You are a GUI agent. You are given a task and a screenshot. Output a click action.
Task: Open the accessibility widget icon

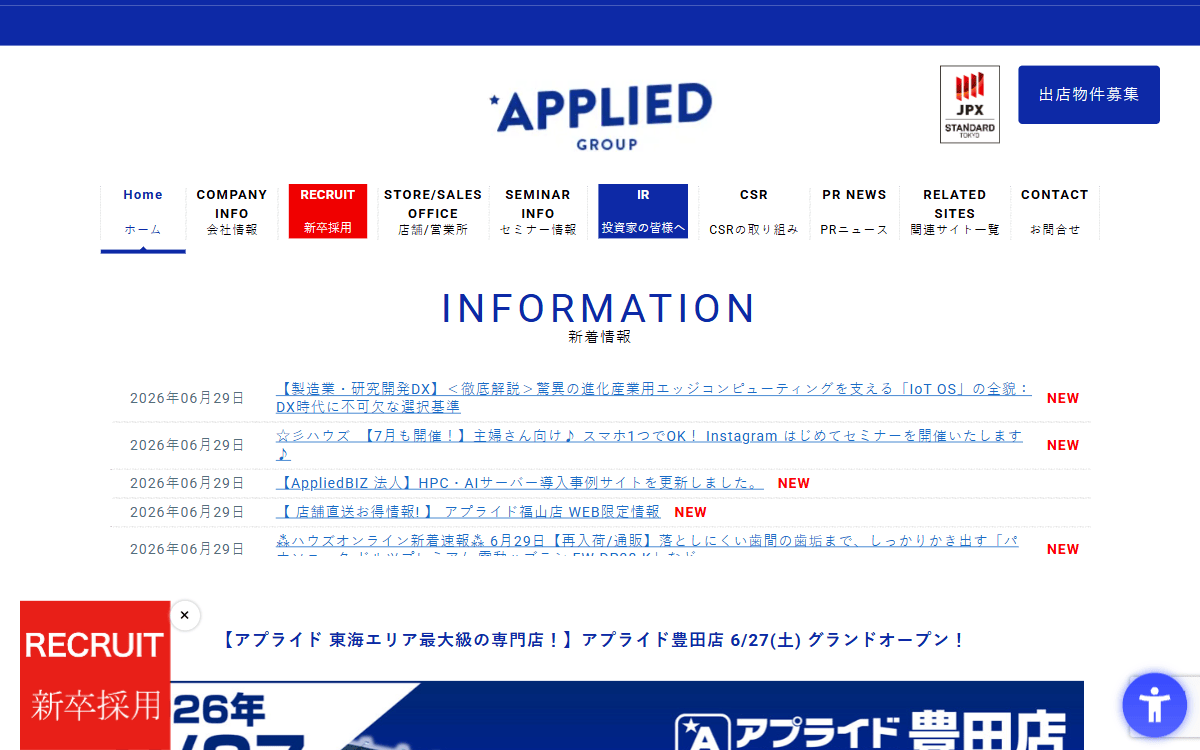pyautogui.click(x=1154, y=705)
